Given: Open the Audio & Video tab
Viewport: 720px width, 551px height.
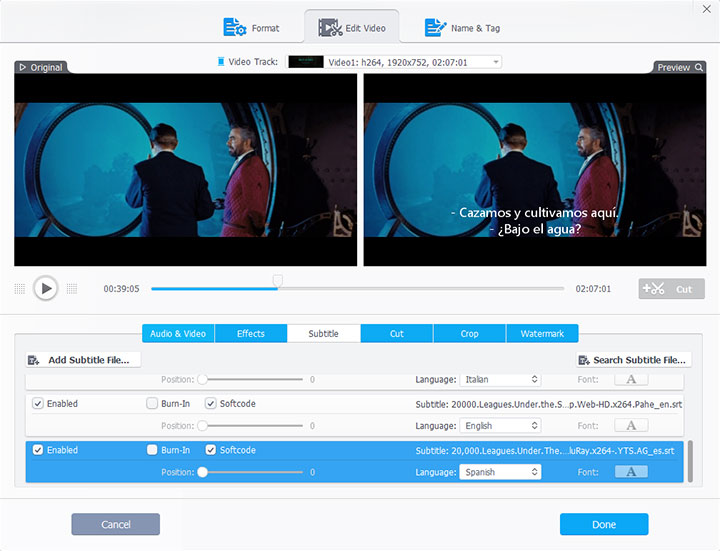Looking at the screenshot, I should point(178,334).
